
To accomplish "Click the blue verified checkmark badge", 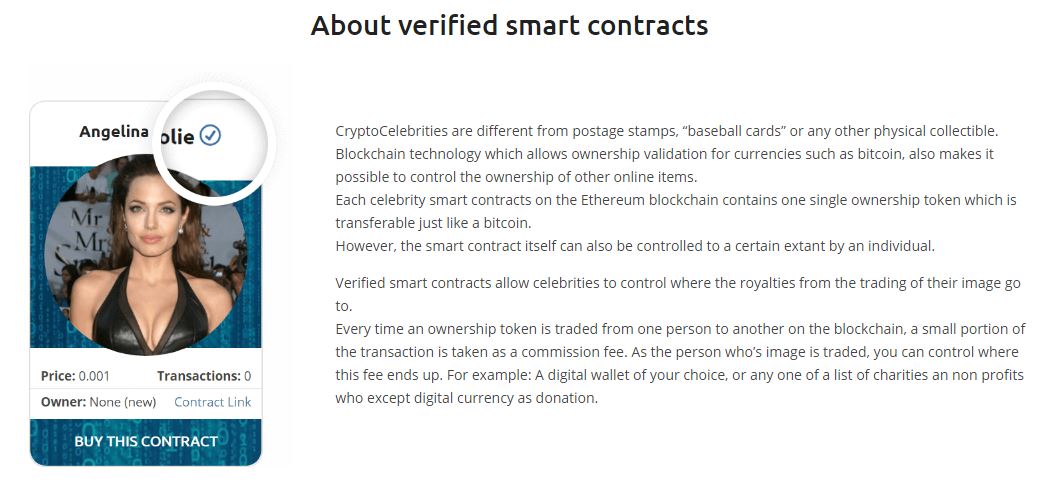I will click(x=210, y=135).
